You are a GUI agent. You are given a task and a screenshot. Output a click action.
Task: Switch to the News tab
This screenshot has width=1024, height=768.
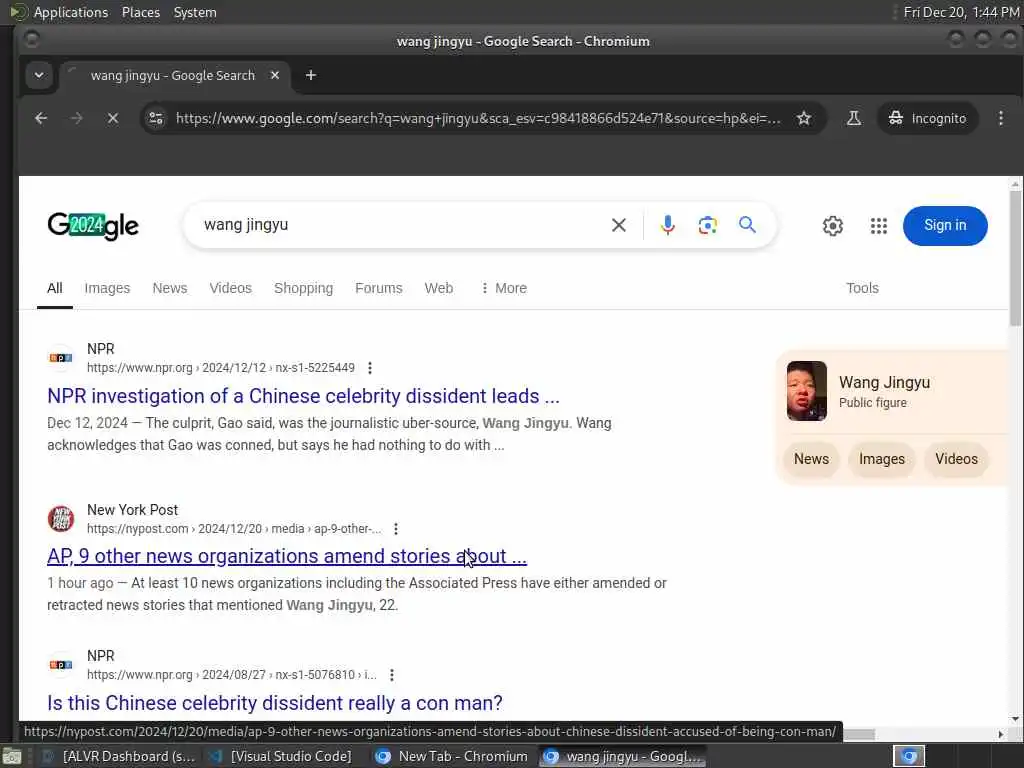click(x=170, y=288)
